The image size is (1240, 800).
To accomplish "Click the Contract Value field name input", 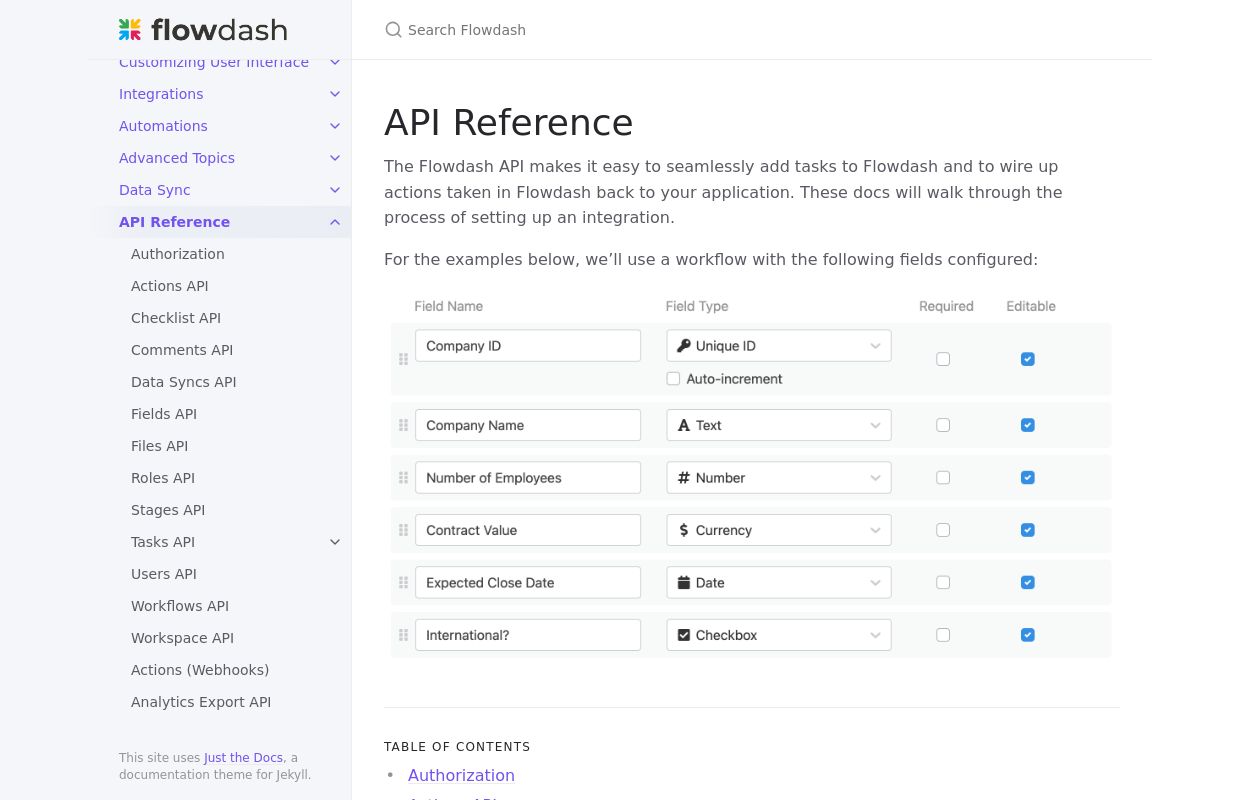I will click(528, 530).
